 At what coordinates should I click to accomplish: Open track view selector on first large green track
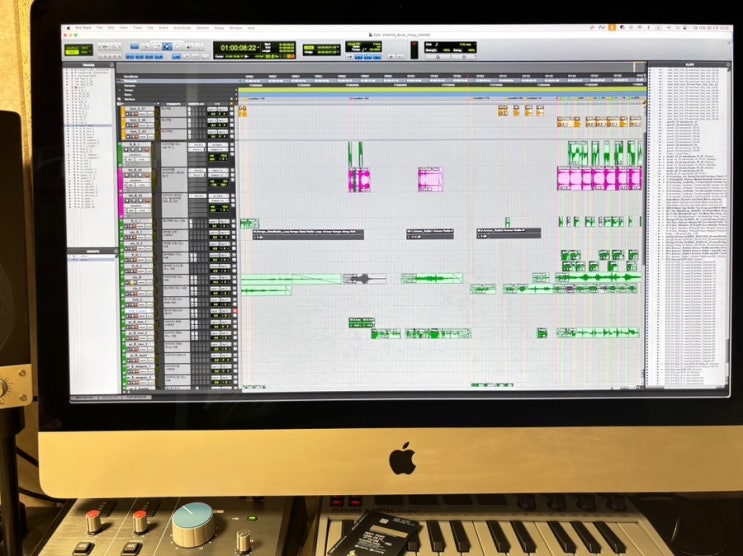coord(136,155)
